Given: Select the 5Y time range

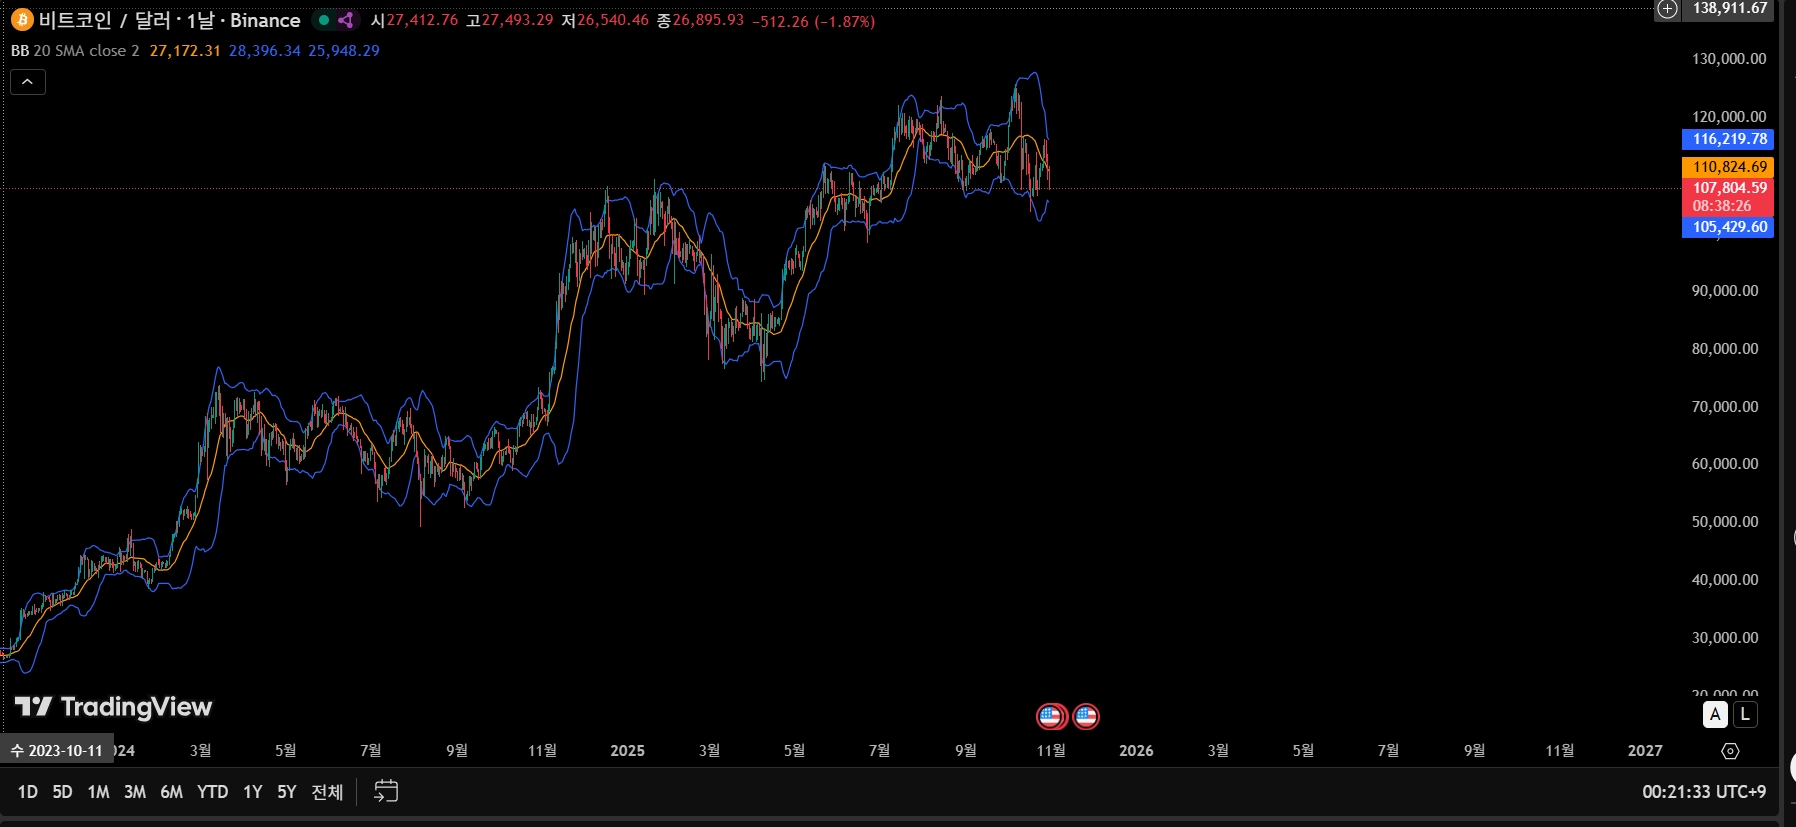Looking at the screenshot, I should 287,792.
